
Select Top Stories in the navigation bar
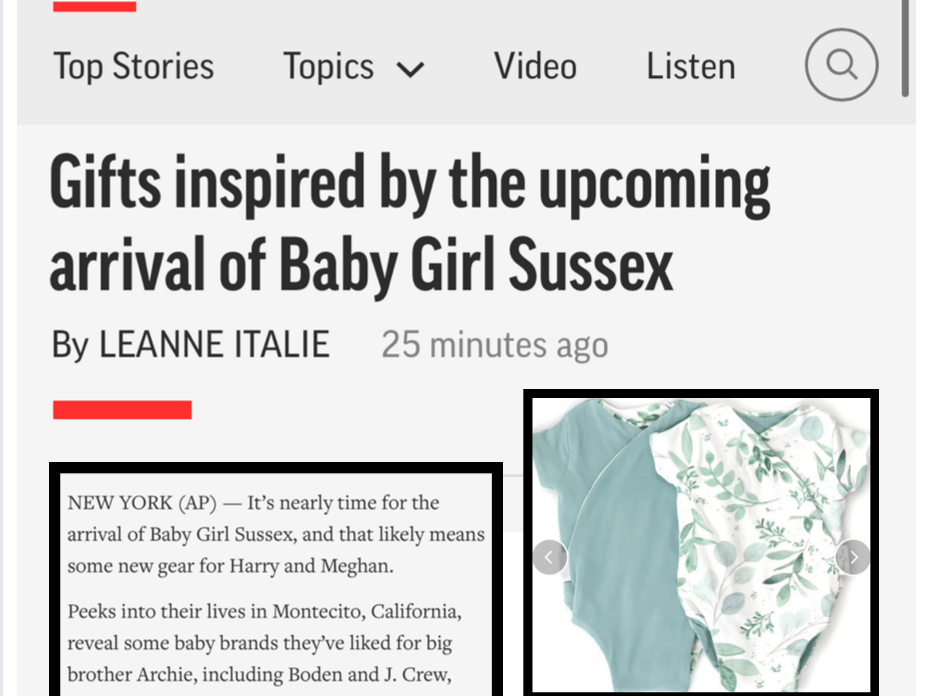(x=133, y=66)
